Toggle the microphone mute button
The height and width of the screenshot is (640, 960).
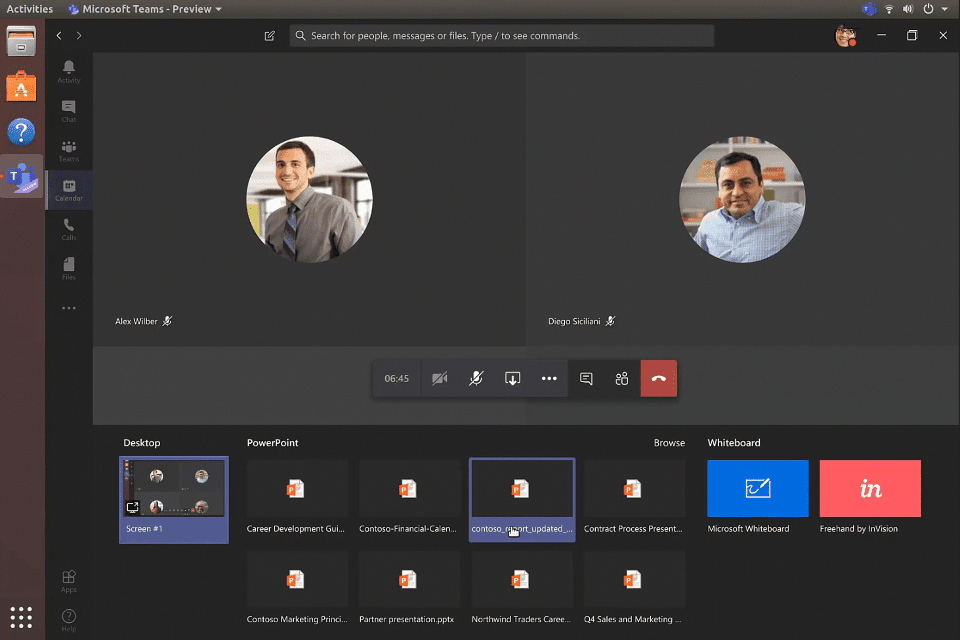click(x=476, y=378)
